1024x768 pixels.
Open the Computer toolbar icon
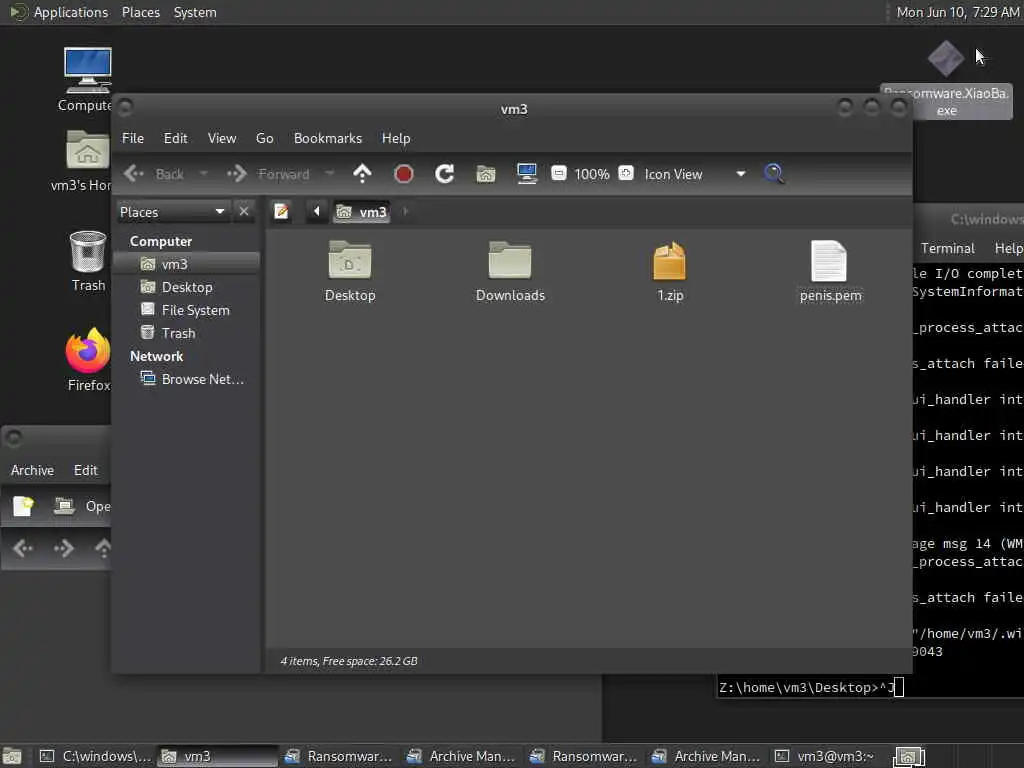[x=526, y=174]
